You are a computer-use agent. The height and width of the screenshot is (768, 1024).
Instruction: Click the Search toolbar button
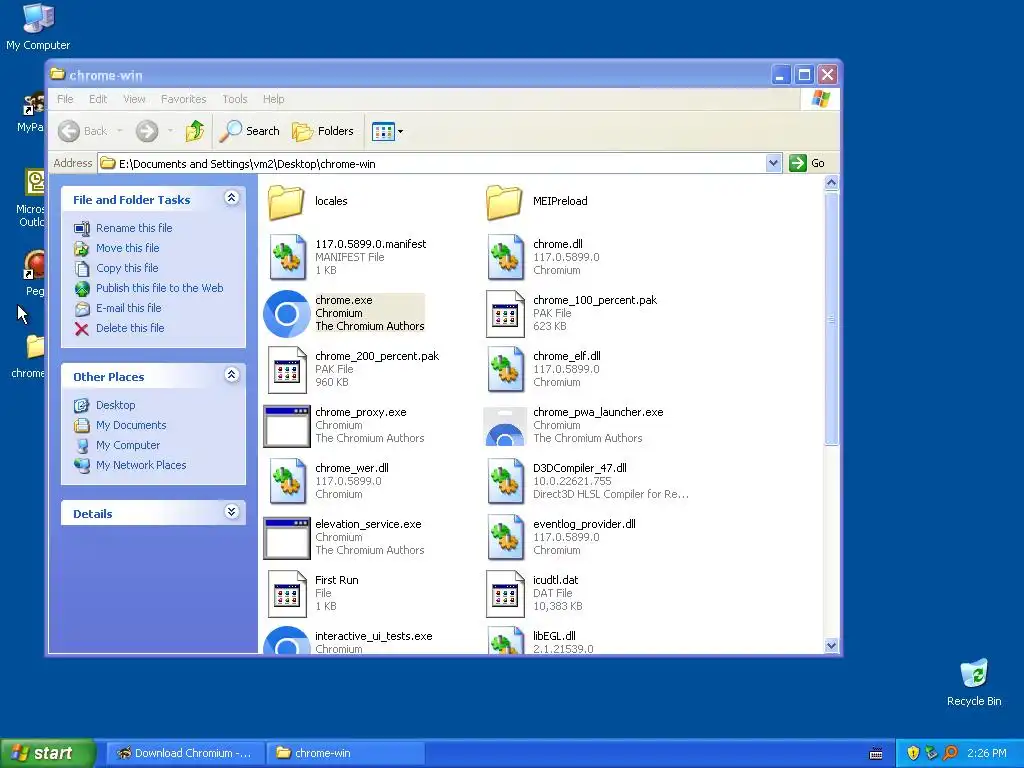[249, 131]
